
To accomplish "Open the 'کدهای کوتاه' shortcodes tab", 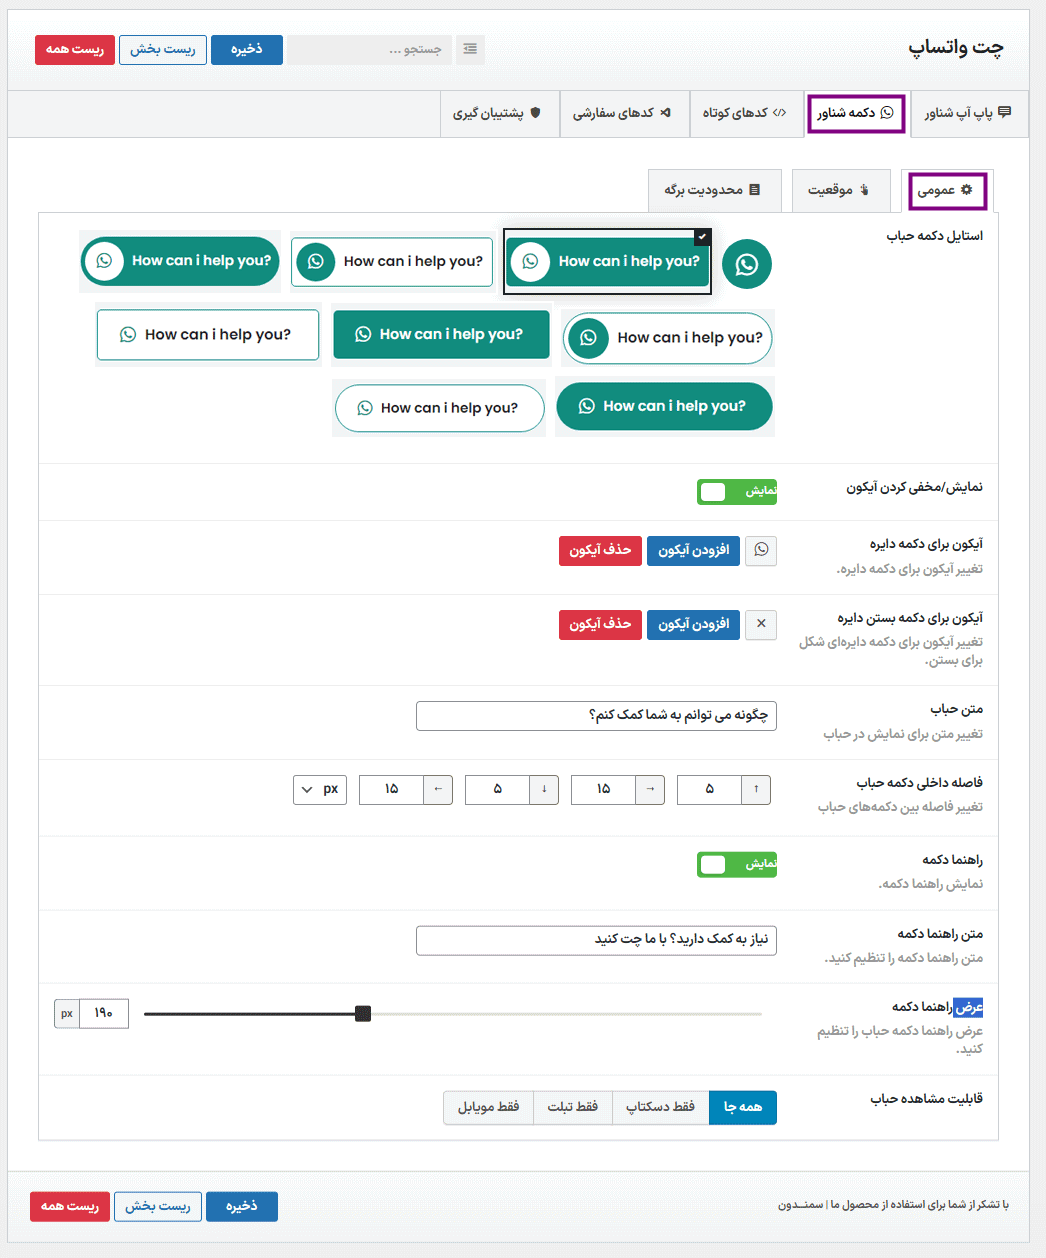I will (x=744, y=113).
